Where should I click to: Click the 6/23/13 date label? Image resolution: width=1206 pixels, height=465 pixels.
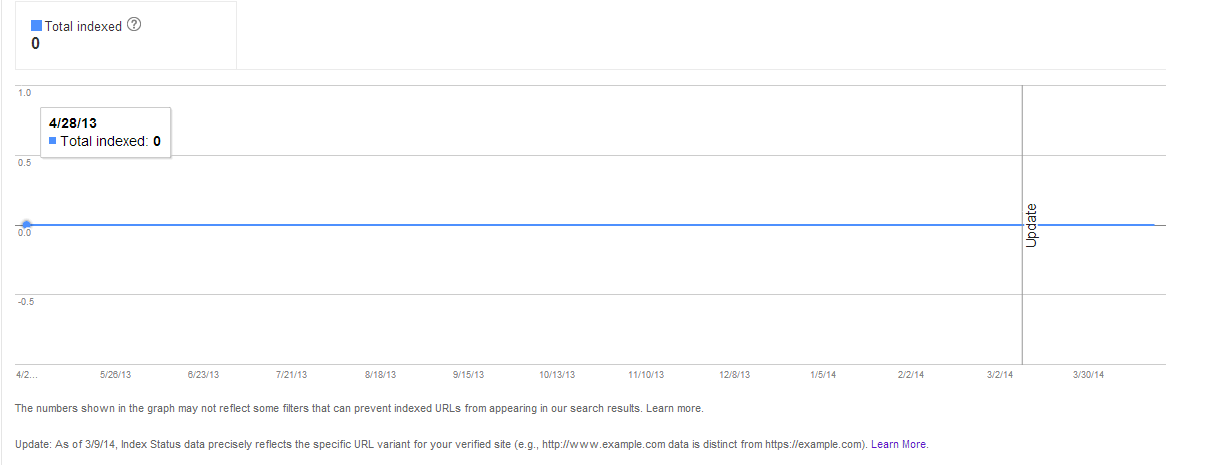[x=203, y=375]
